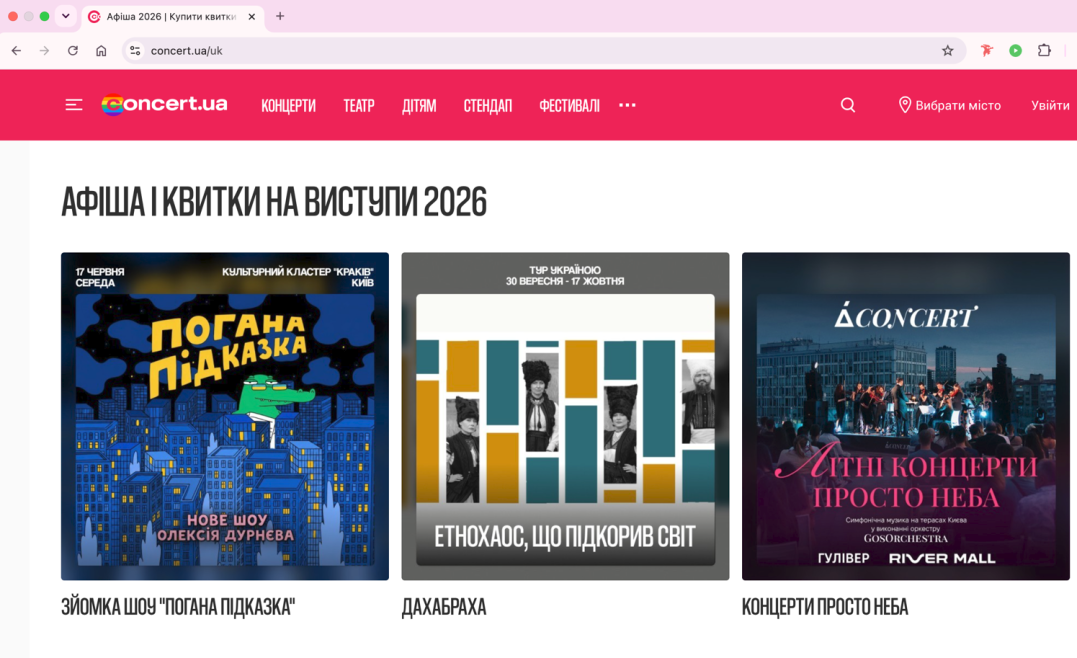Click the Погана підказка poster image
Viewport: 1077px width, 658px height.
225,416
